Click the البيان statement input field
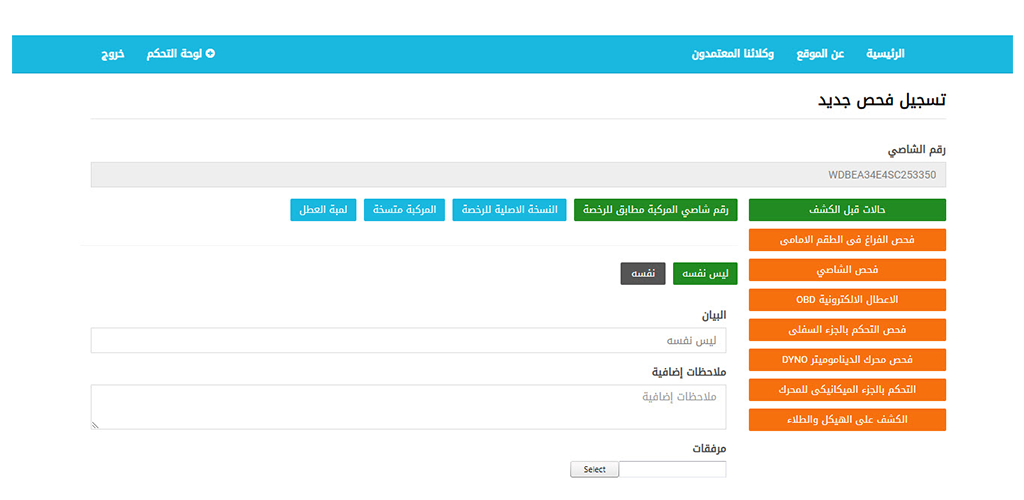 [x=408, y=341]
